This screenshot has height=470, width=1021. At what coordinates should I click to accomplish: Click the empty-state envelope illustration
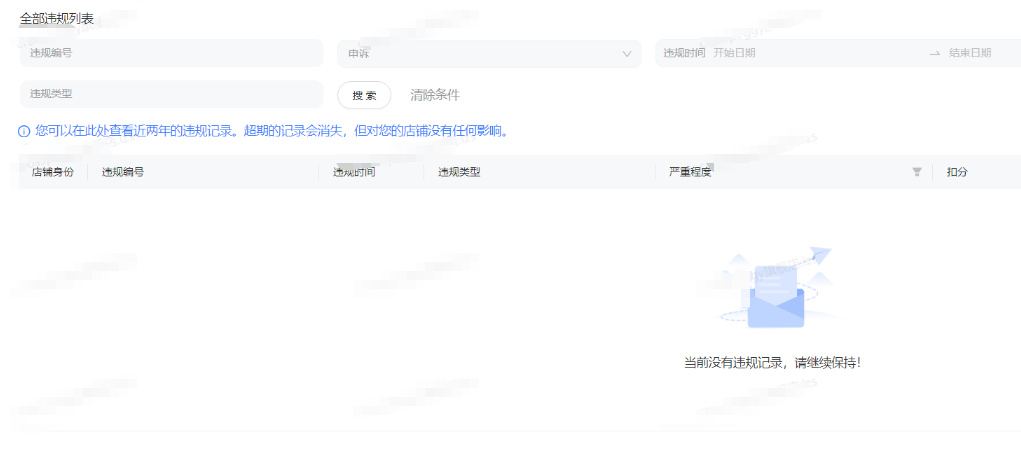tap(776, 290)
